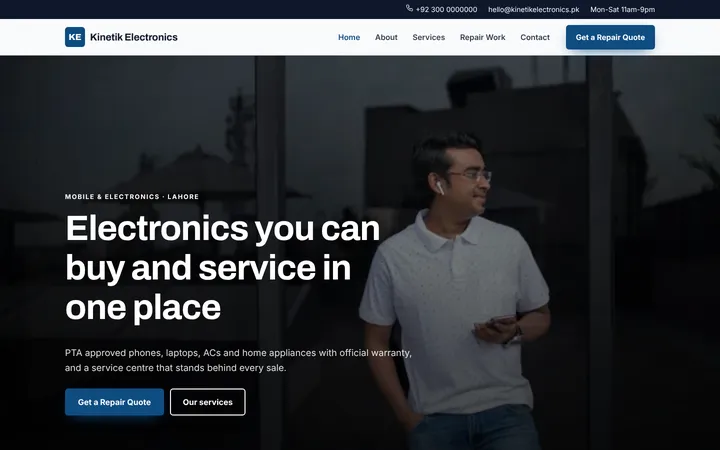720x450 pixels.
Task: Call the +92 300 0000000 number
Action: 446,9
